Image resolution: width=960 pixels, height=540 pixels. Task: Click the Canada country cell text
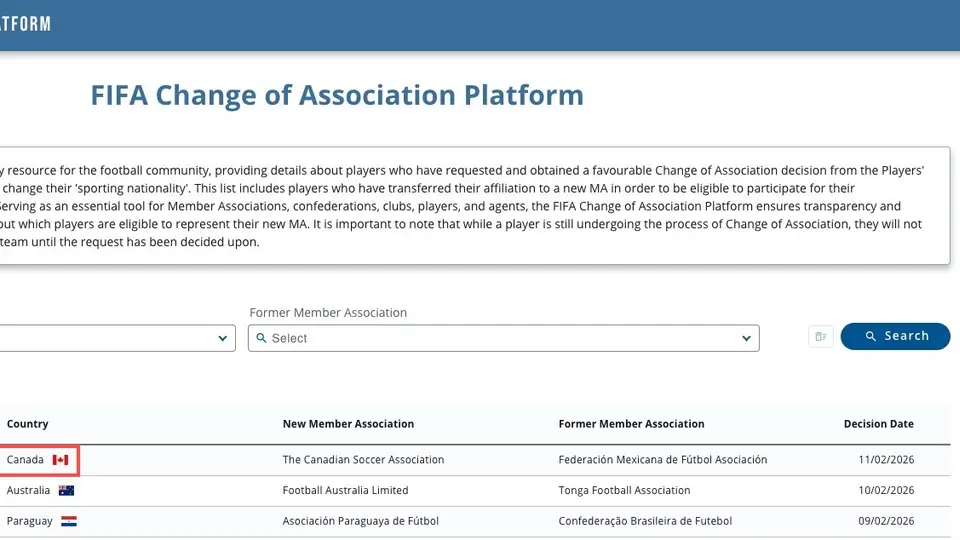click(x=25, y=460)
